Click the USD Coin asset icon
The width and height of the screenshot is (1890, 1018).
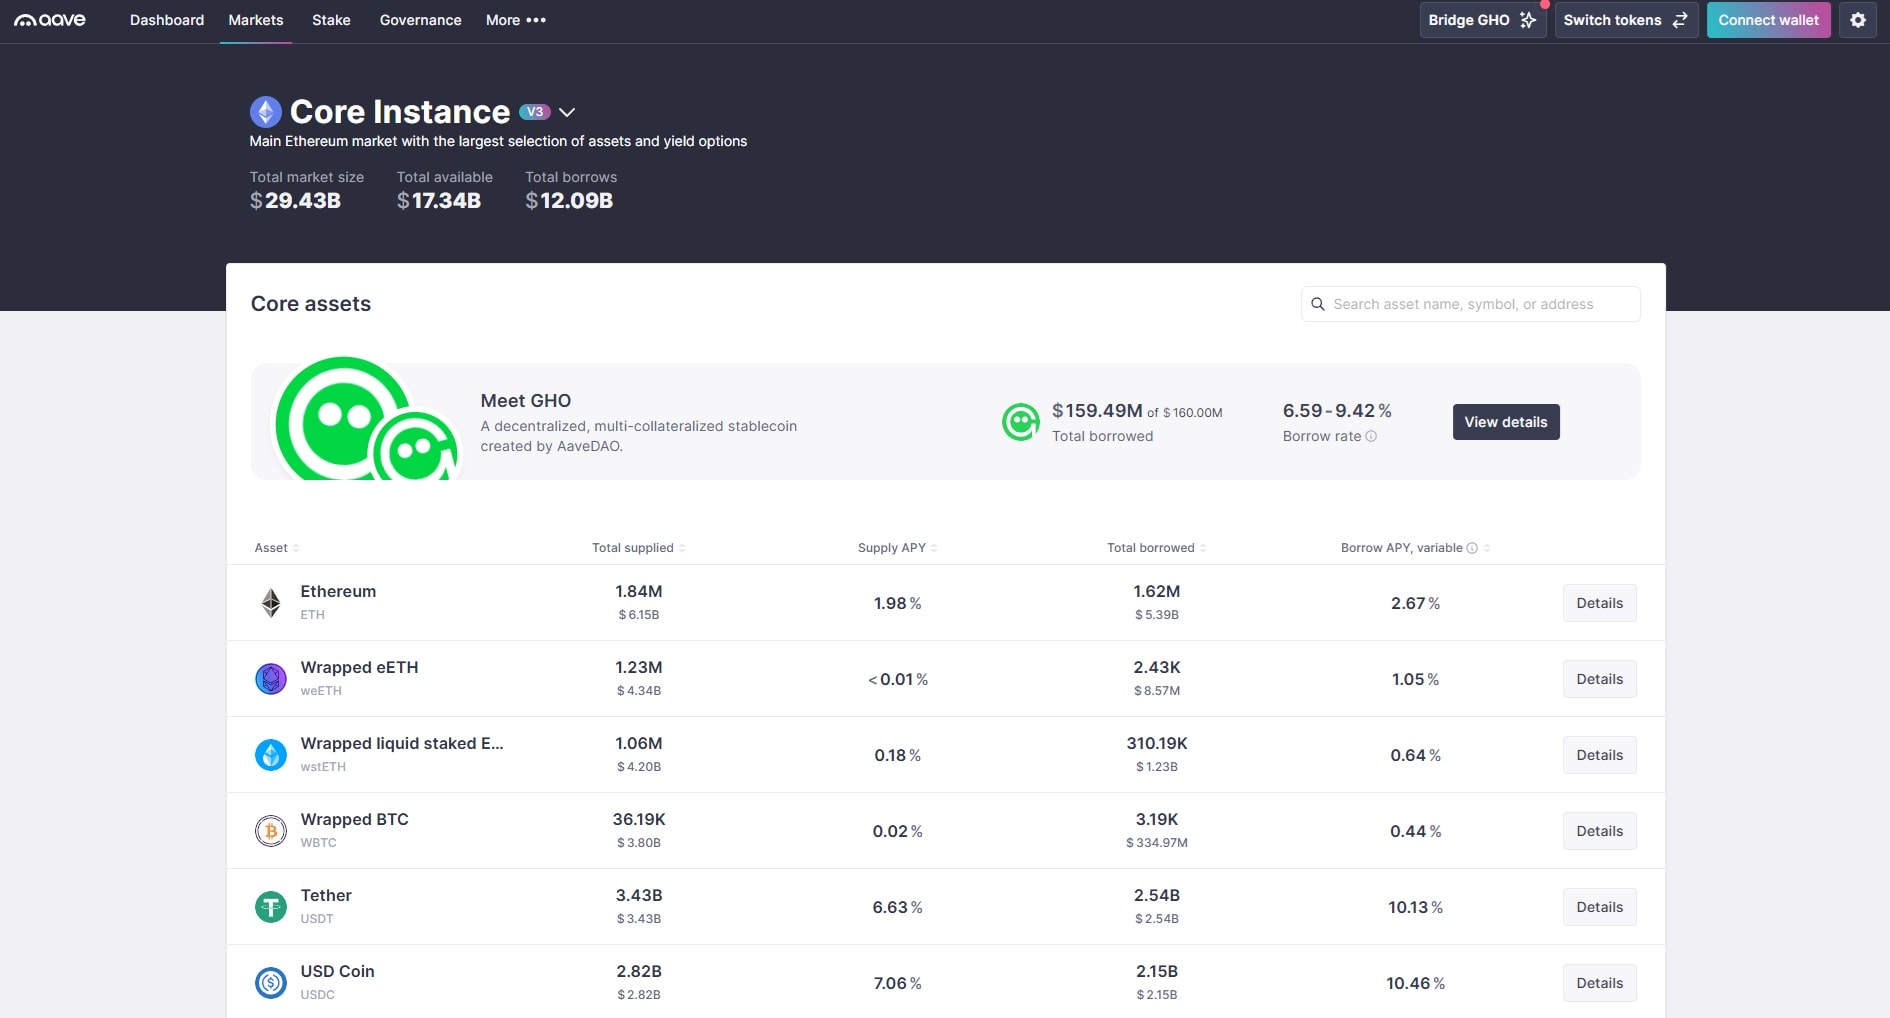tap(271, 983)
